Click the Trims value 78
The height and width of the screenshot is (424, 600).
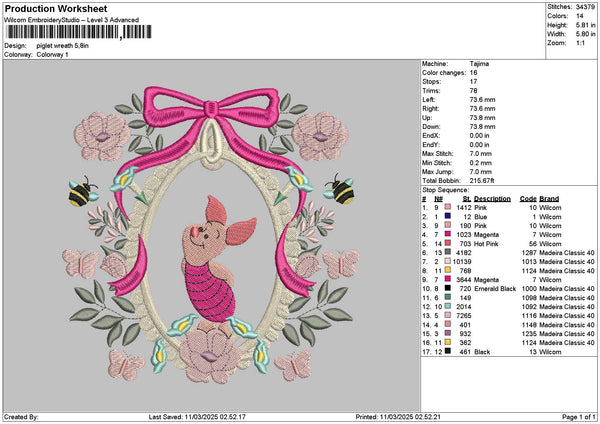(x=474, y=91)
